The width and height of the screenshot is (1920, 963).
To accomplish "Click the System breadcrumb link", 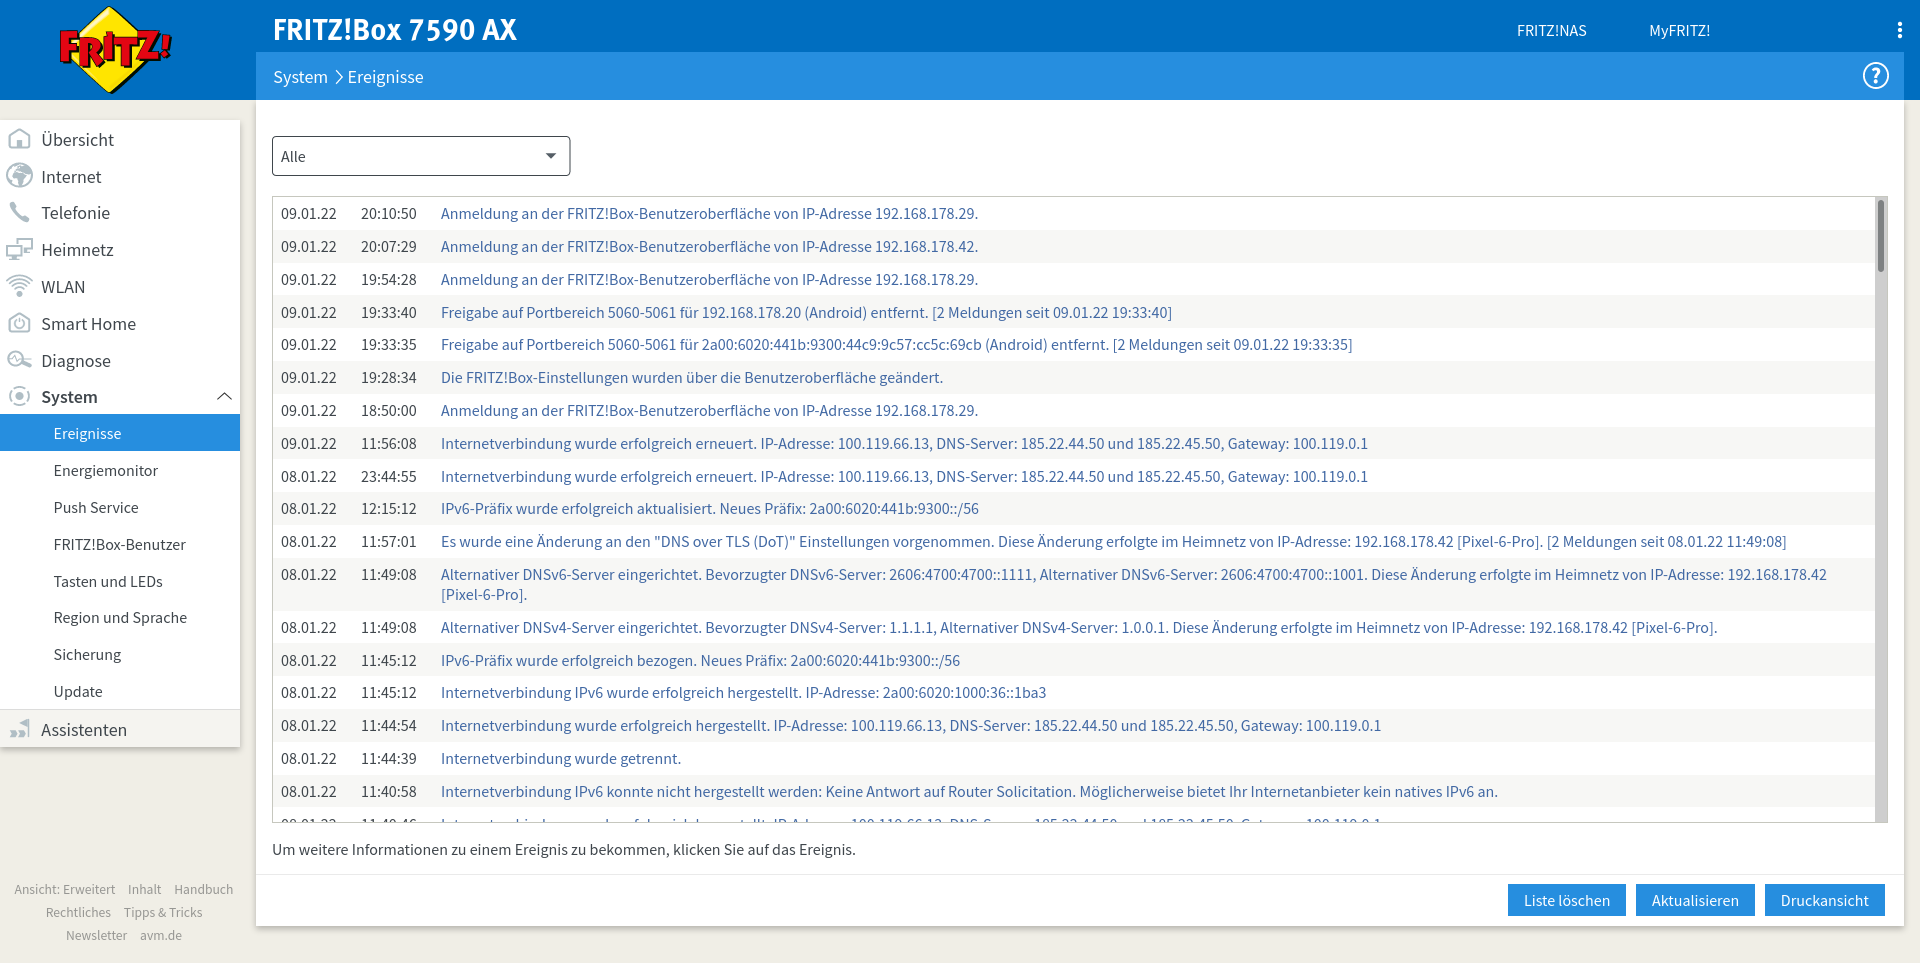I will pos(300,77).
